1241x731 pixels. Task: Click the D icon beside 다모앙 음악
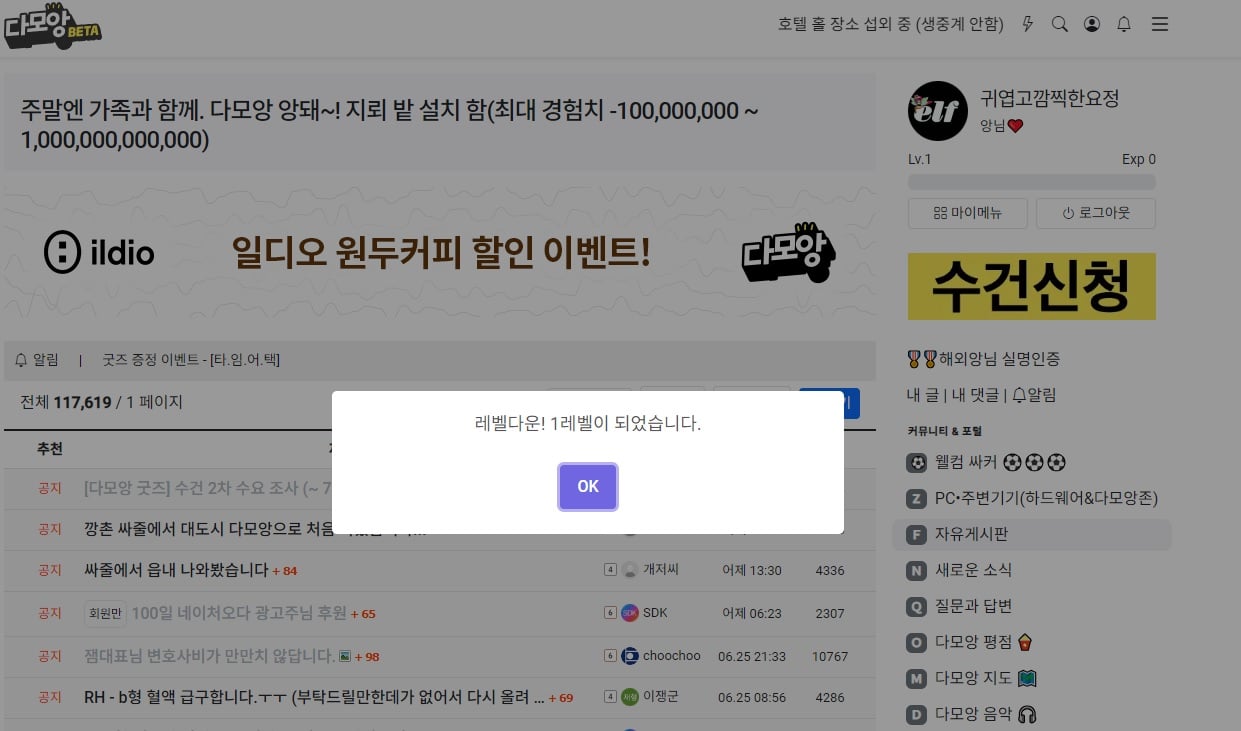coord(916,714)
